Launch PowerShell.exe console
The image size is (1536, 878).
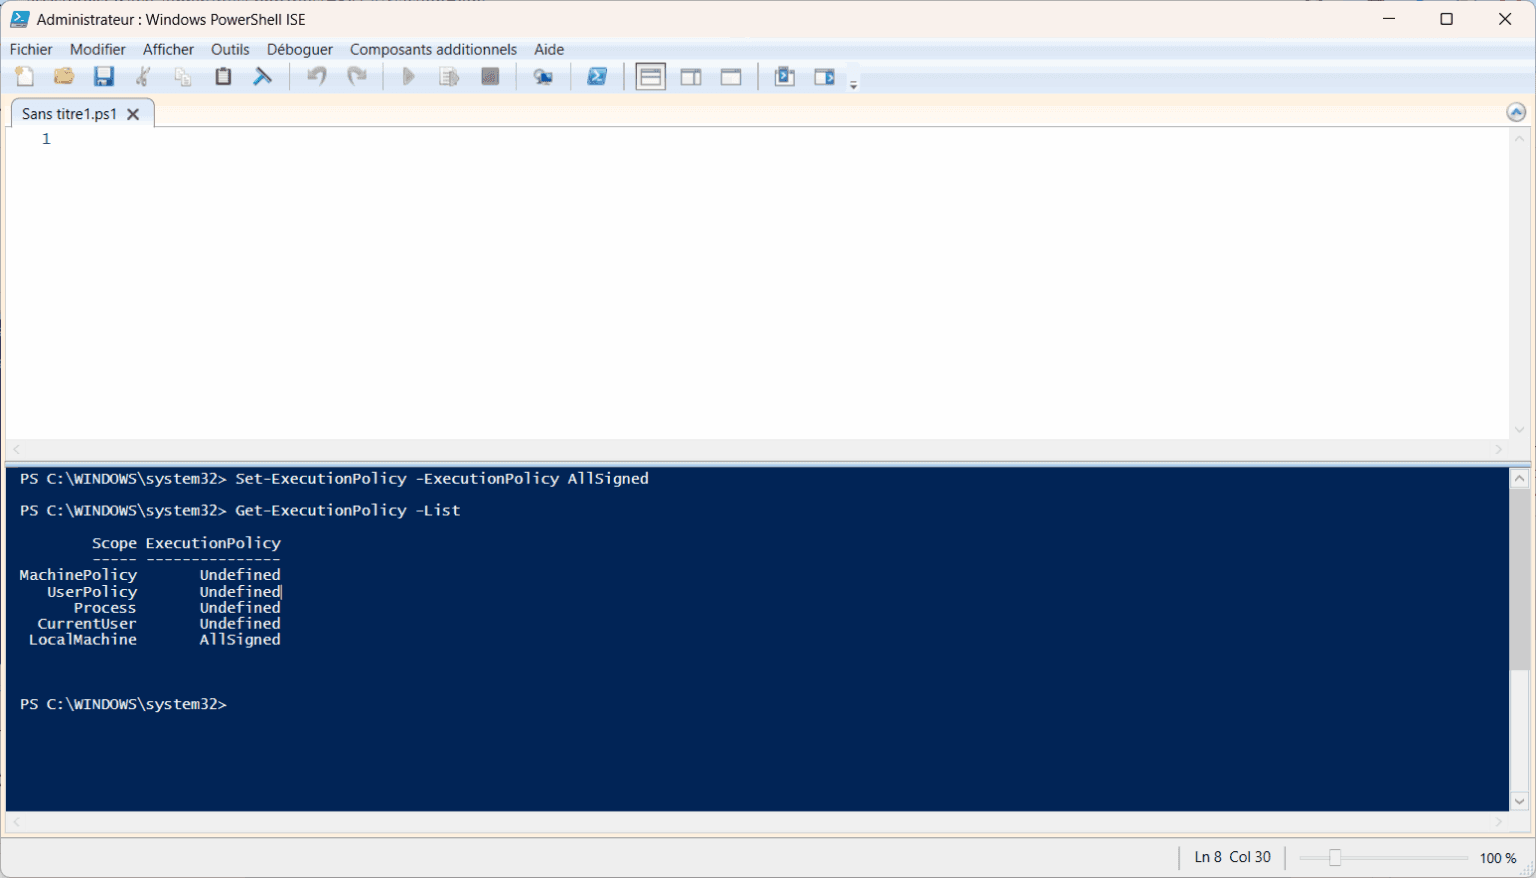click(597, 75)
